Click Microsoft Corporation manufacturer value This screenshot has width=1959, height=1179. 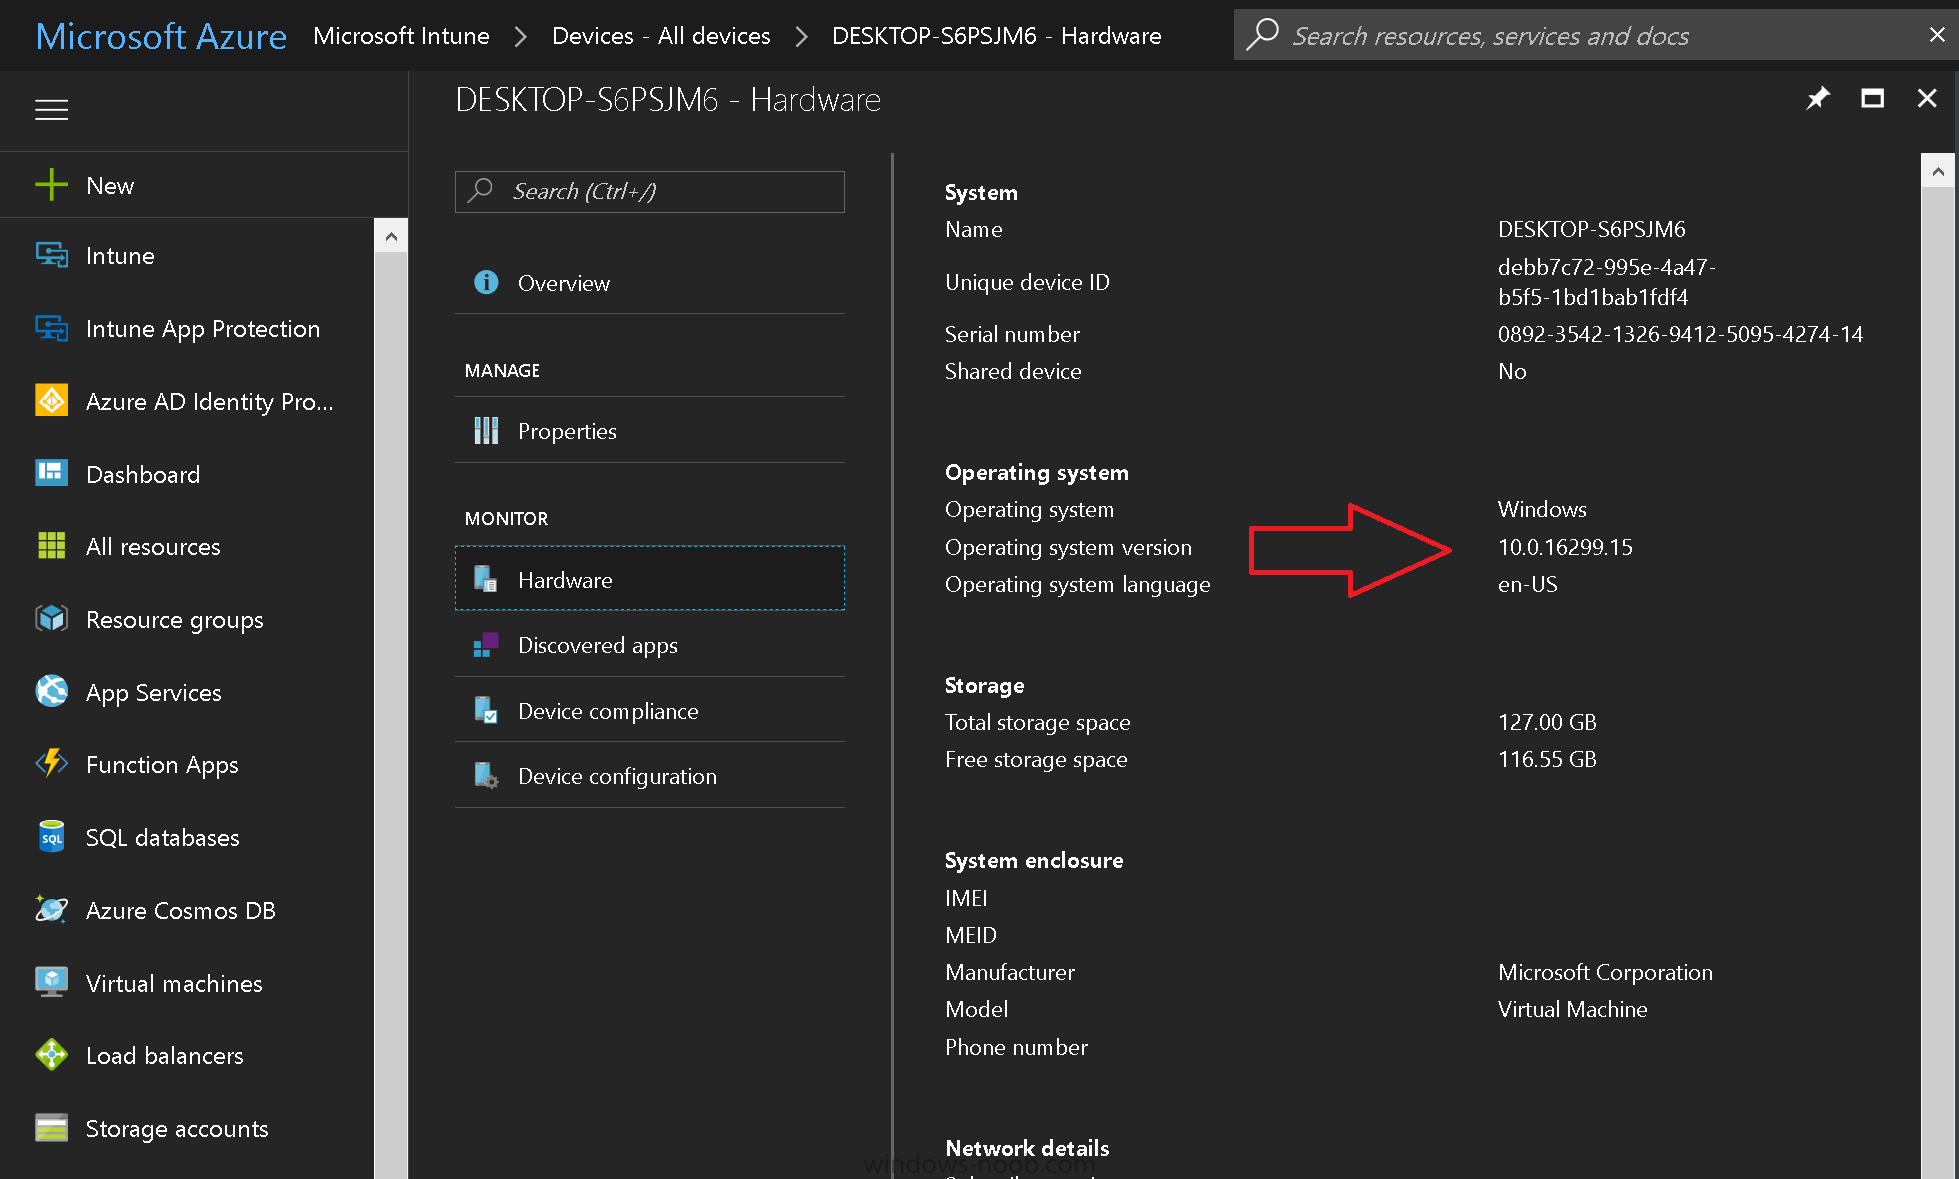(x=1605, y=972)
